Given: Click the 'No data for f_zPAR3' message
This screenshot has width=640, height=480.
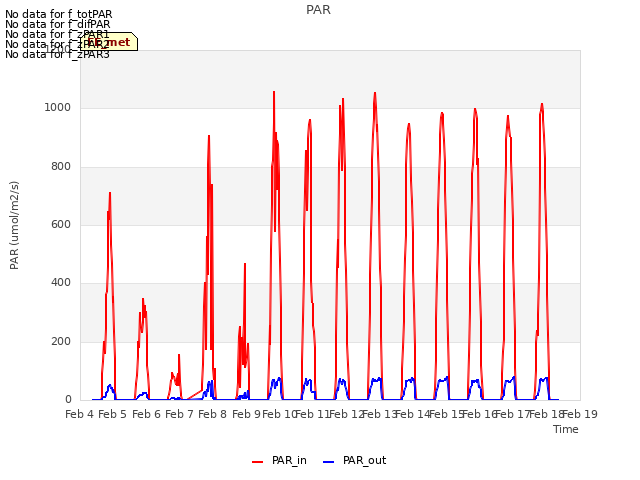Looking at the screenshot, I should (x=57, y=54).
